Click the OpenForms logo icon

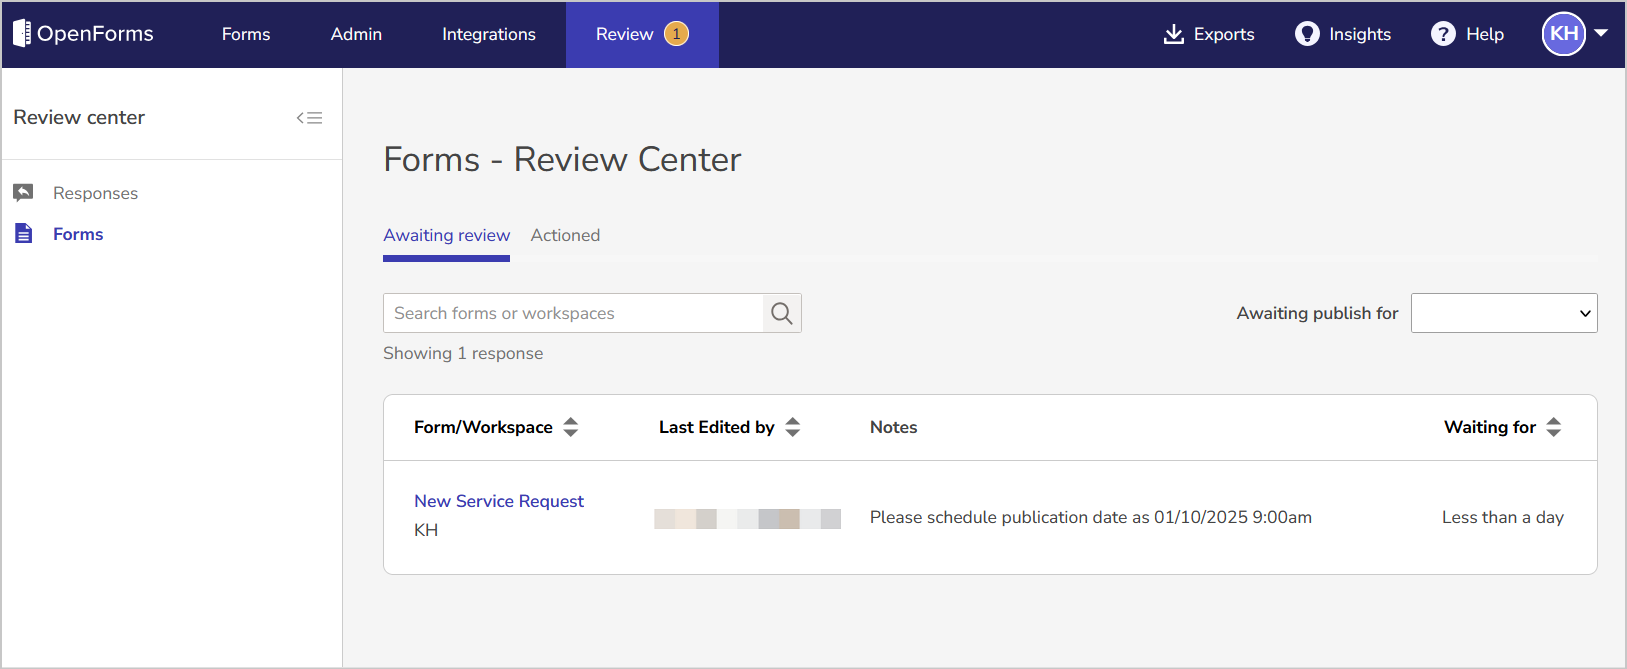tap(22, 33)
